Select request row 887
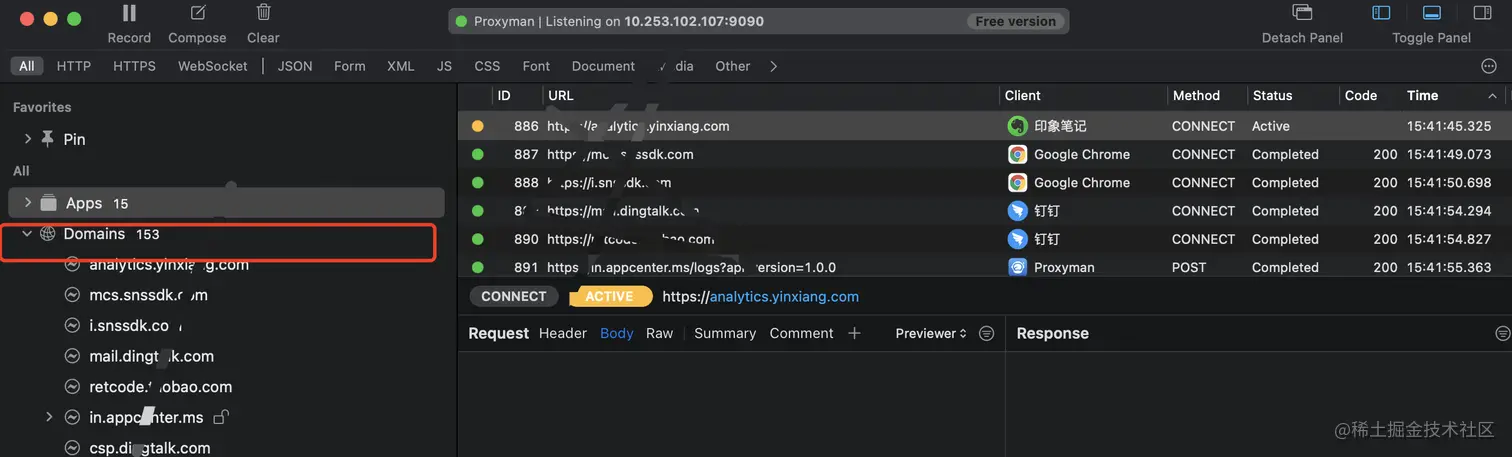The height and width of the screenshot is (457, 1512). tap(984, 154)
